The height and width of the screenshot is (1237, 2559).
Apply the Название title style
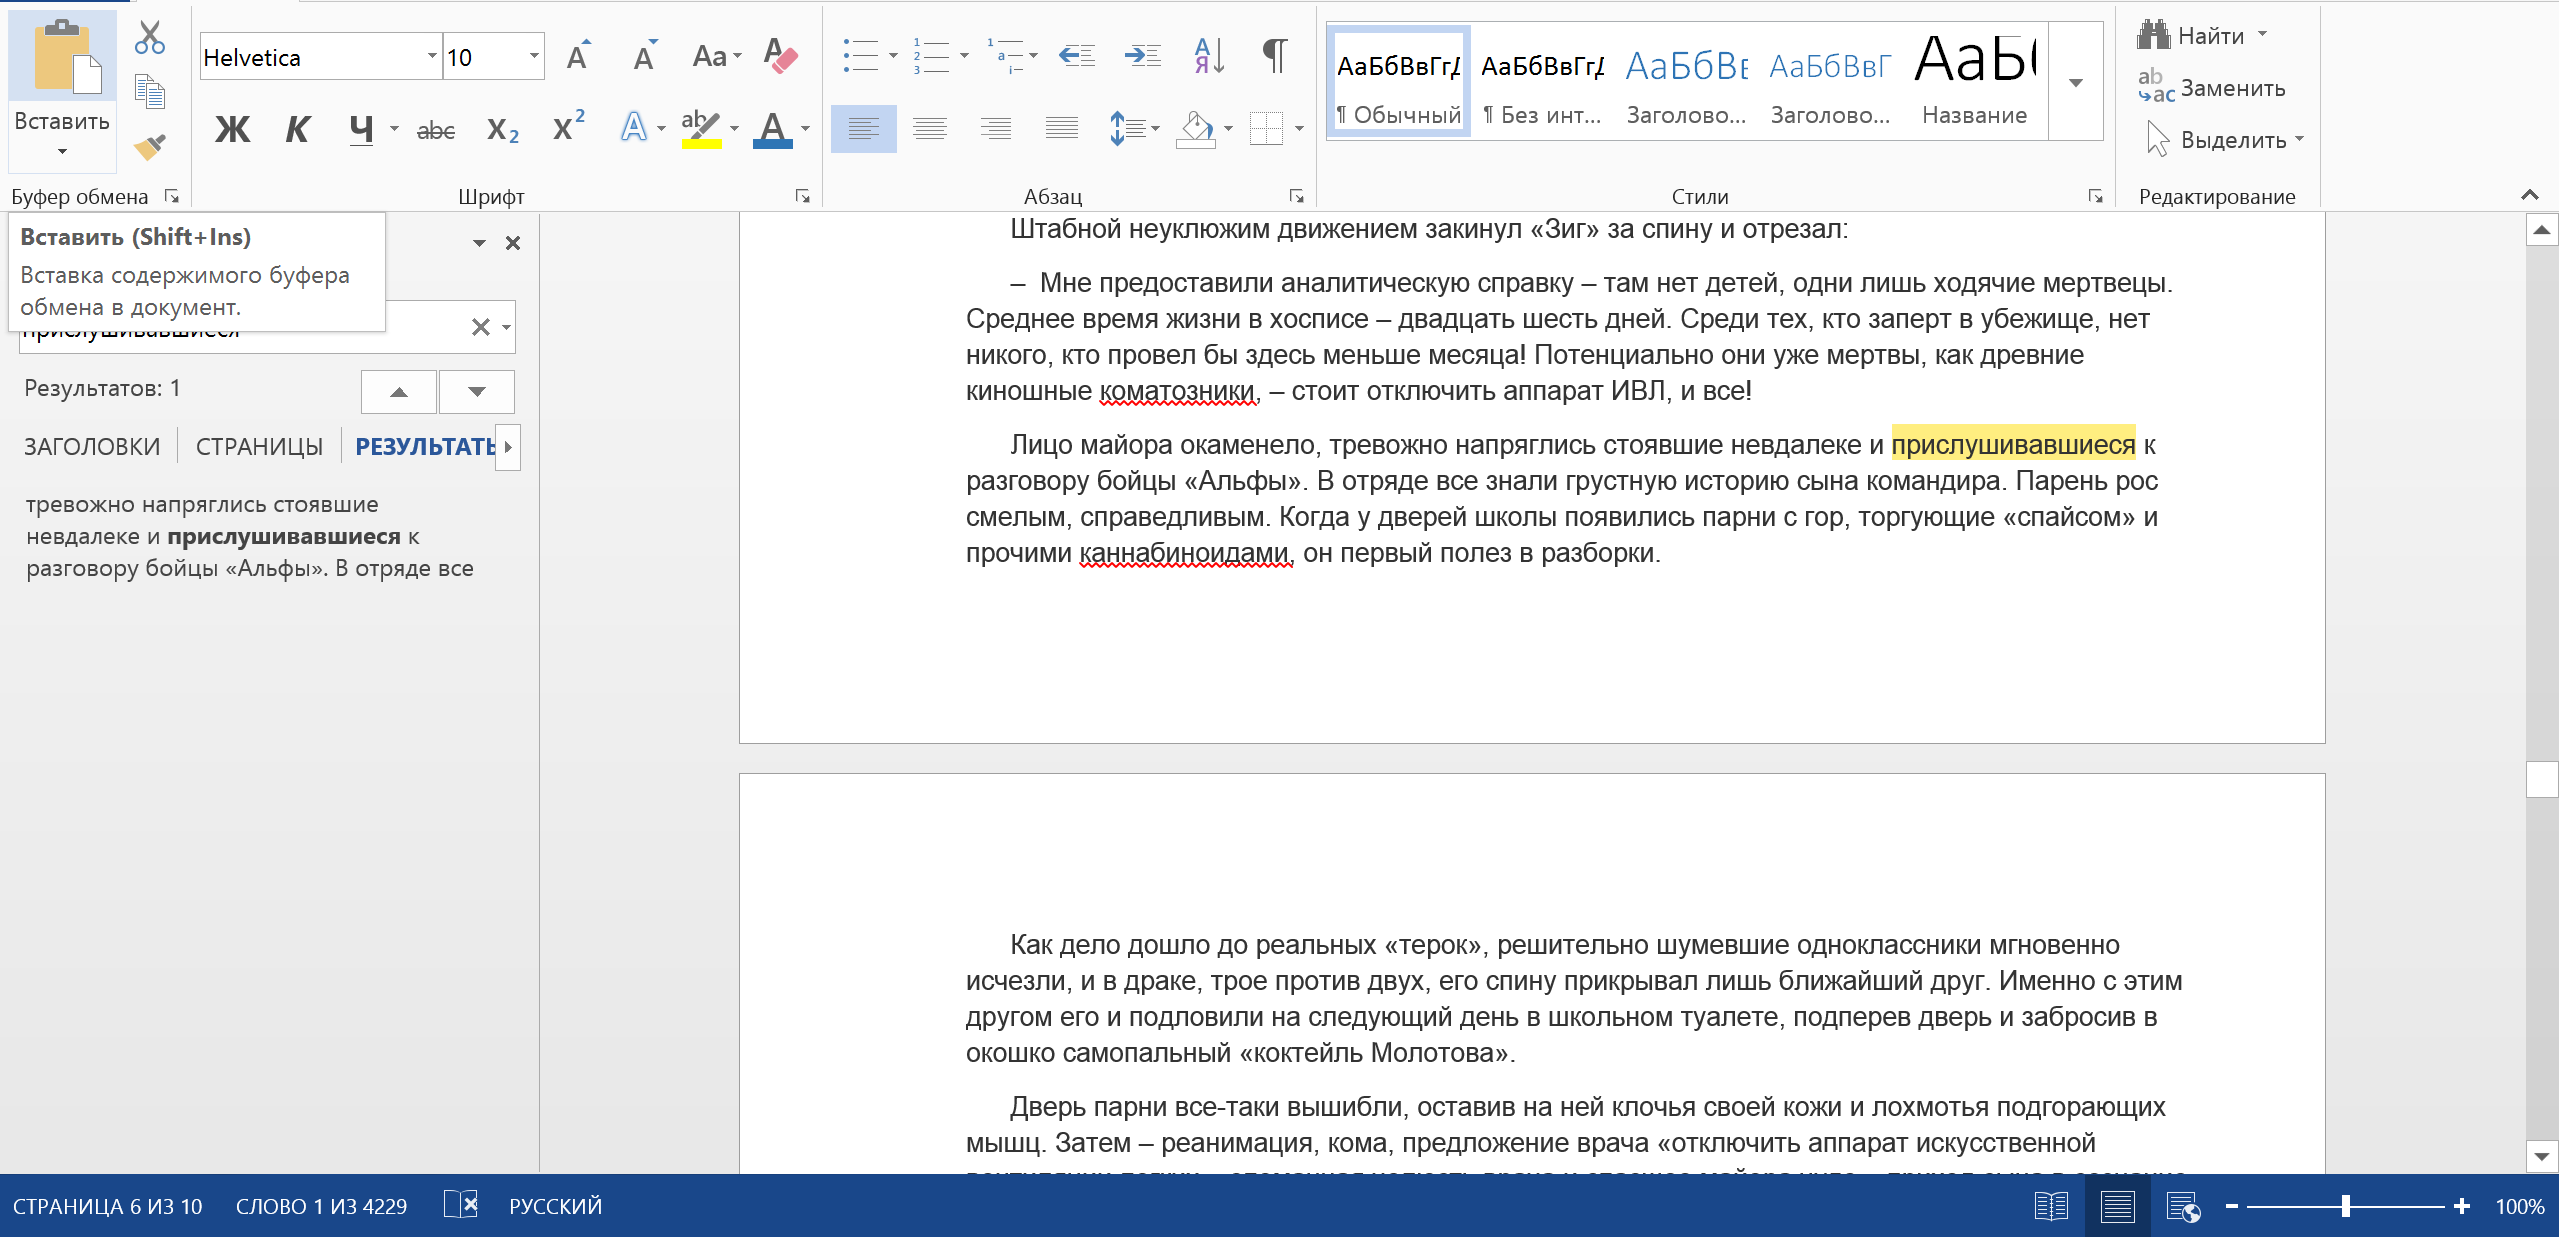click(x=1975, y=82)
